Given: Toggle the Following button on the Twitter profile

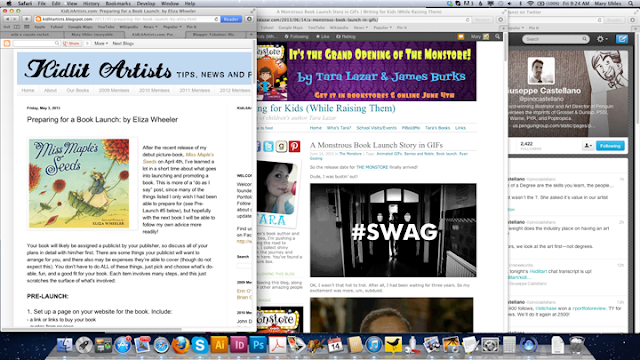Looking at the screenshot, I should click(610, 146).
